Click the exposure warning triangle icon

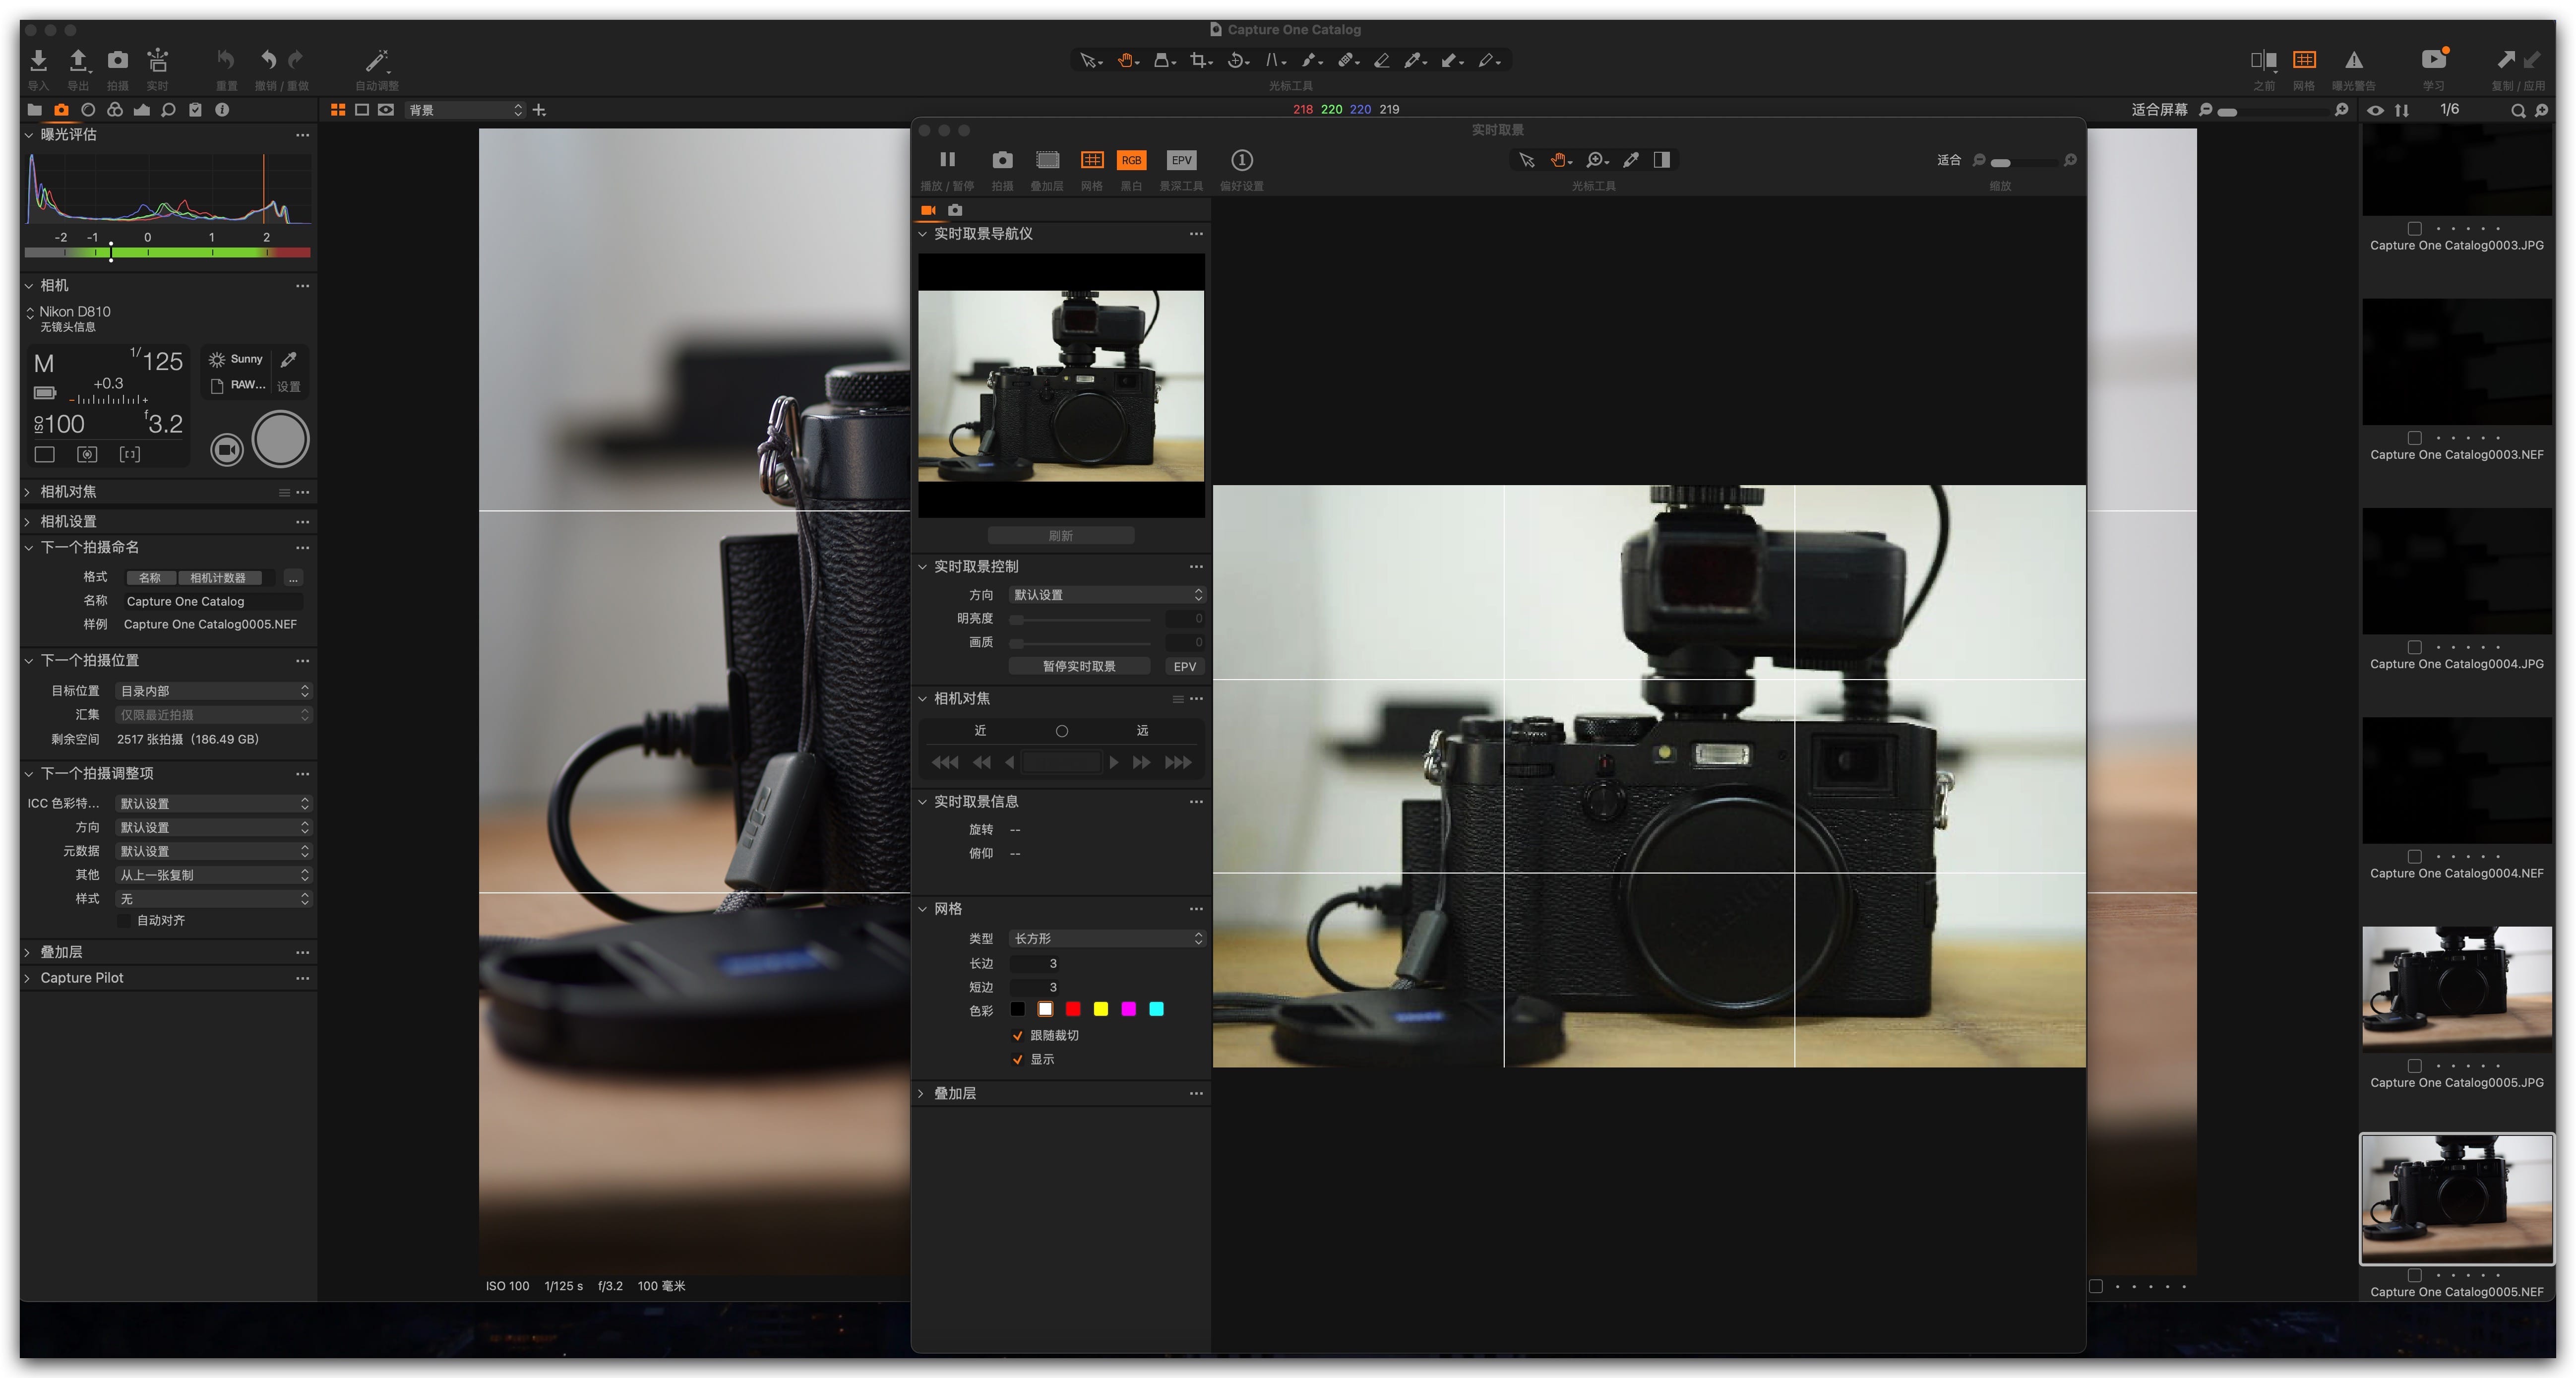pyautogui.click(x=2354, y=60)
